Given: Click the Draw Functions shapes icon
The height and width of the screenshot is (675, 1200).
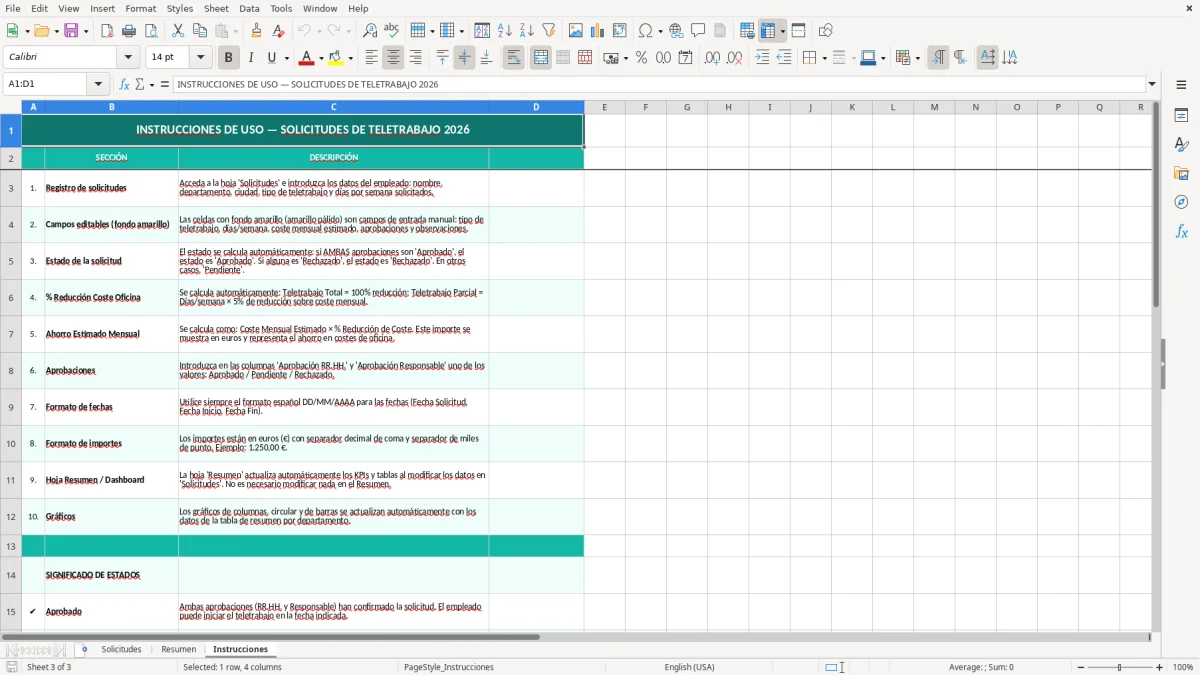Looking at the screenshot, I should [x=825, y=31].
